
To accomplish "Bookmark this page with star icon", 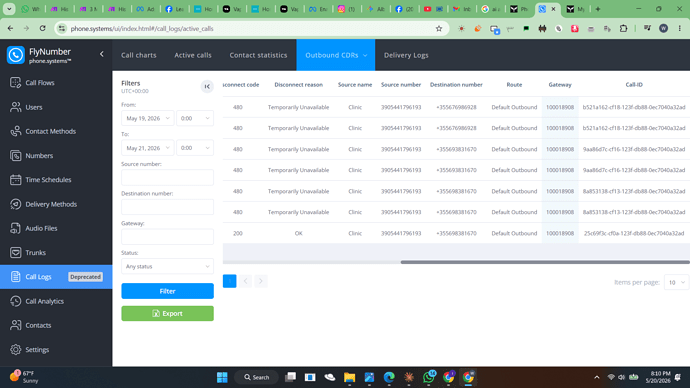I will (x=439, y=29).
